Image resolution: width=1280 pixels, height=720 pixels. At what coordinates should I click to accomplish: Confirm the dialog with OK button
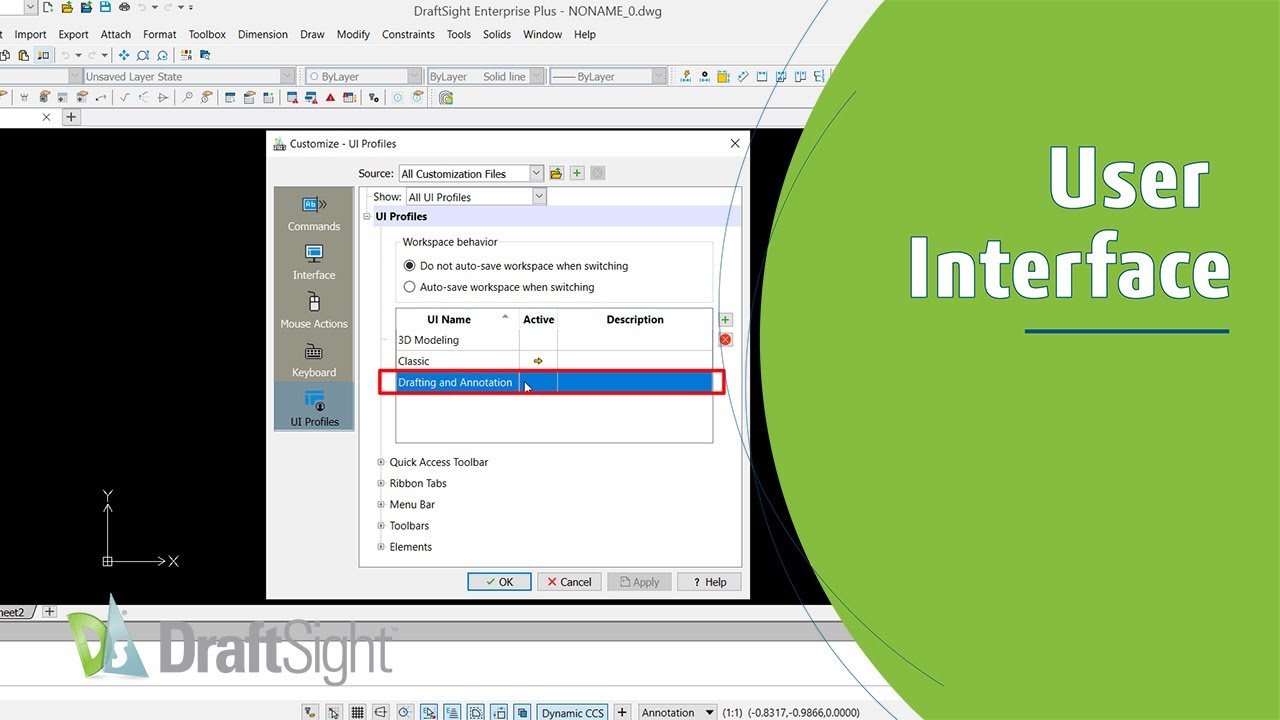[x=499, y=581]
